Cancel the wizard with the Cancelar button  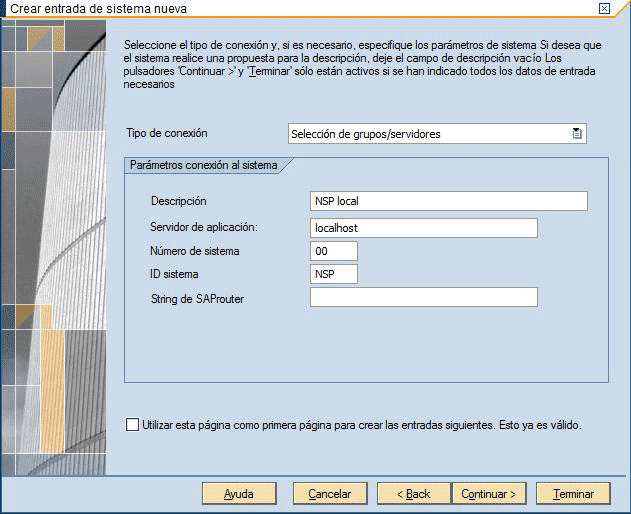pyautogui.click(x=330, y=493)
